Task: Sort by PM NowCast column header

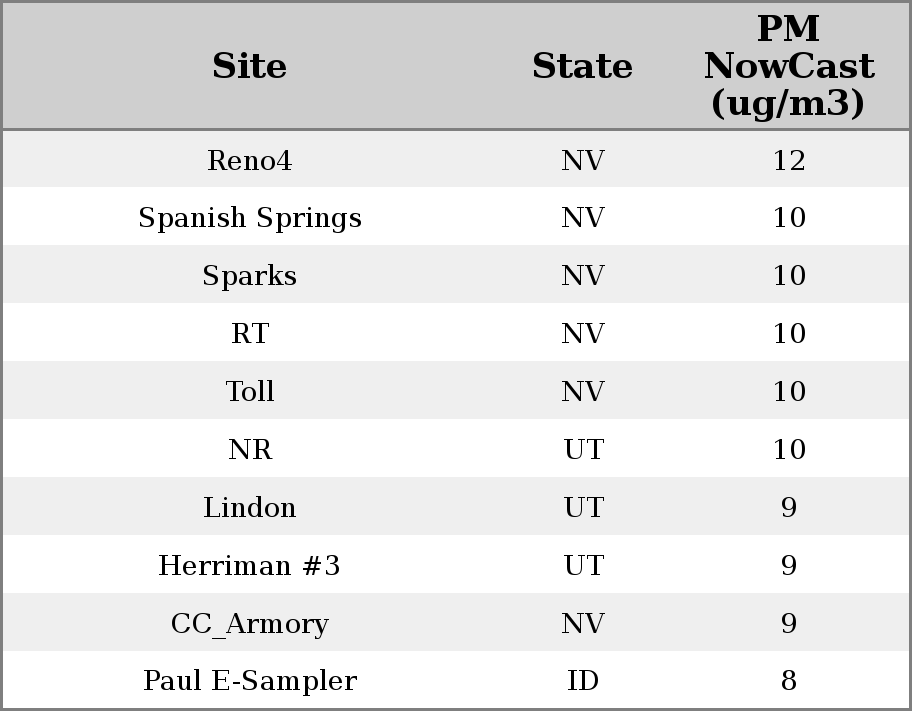Action: pos(788,66)
